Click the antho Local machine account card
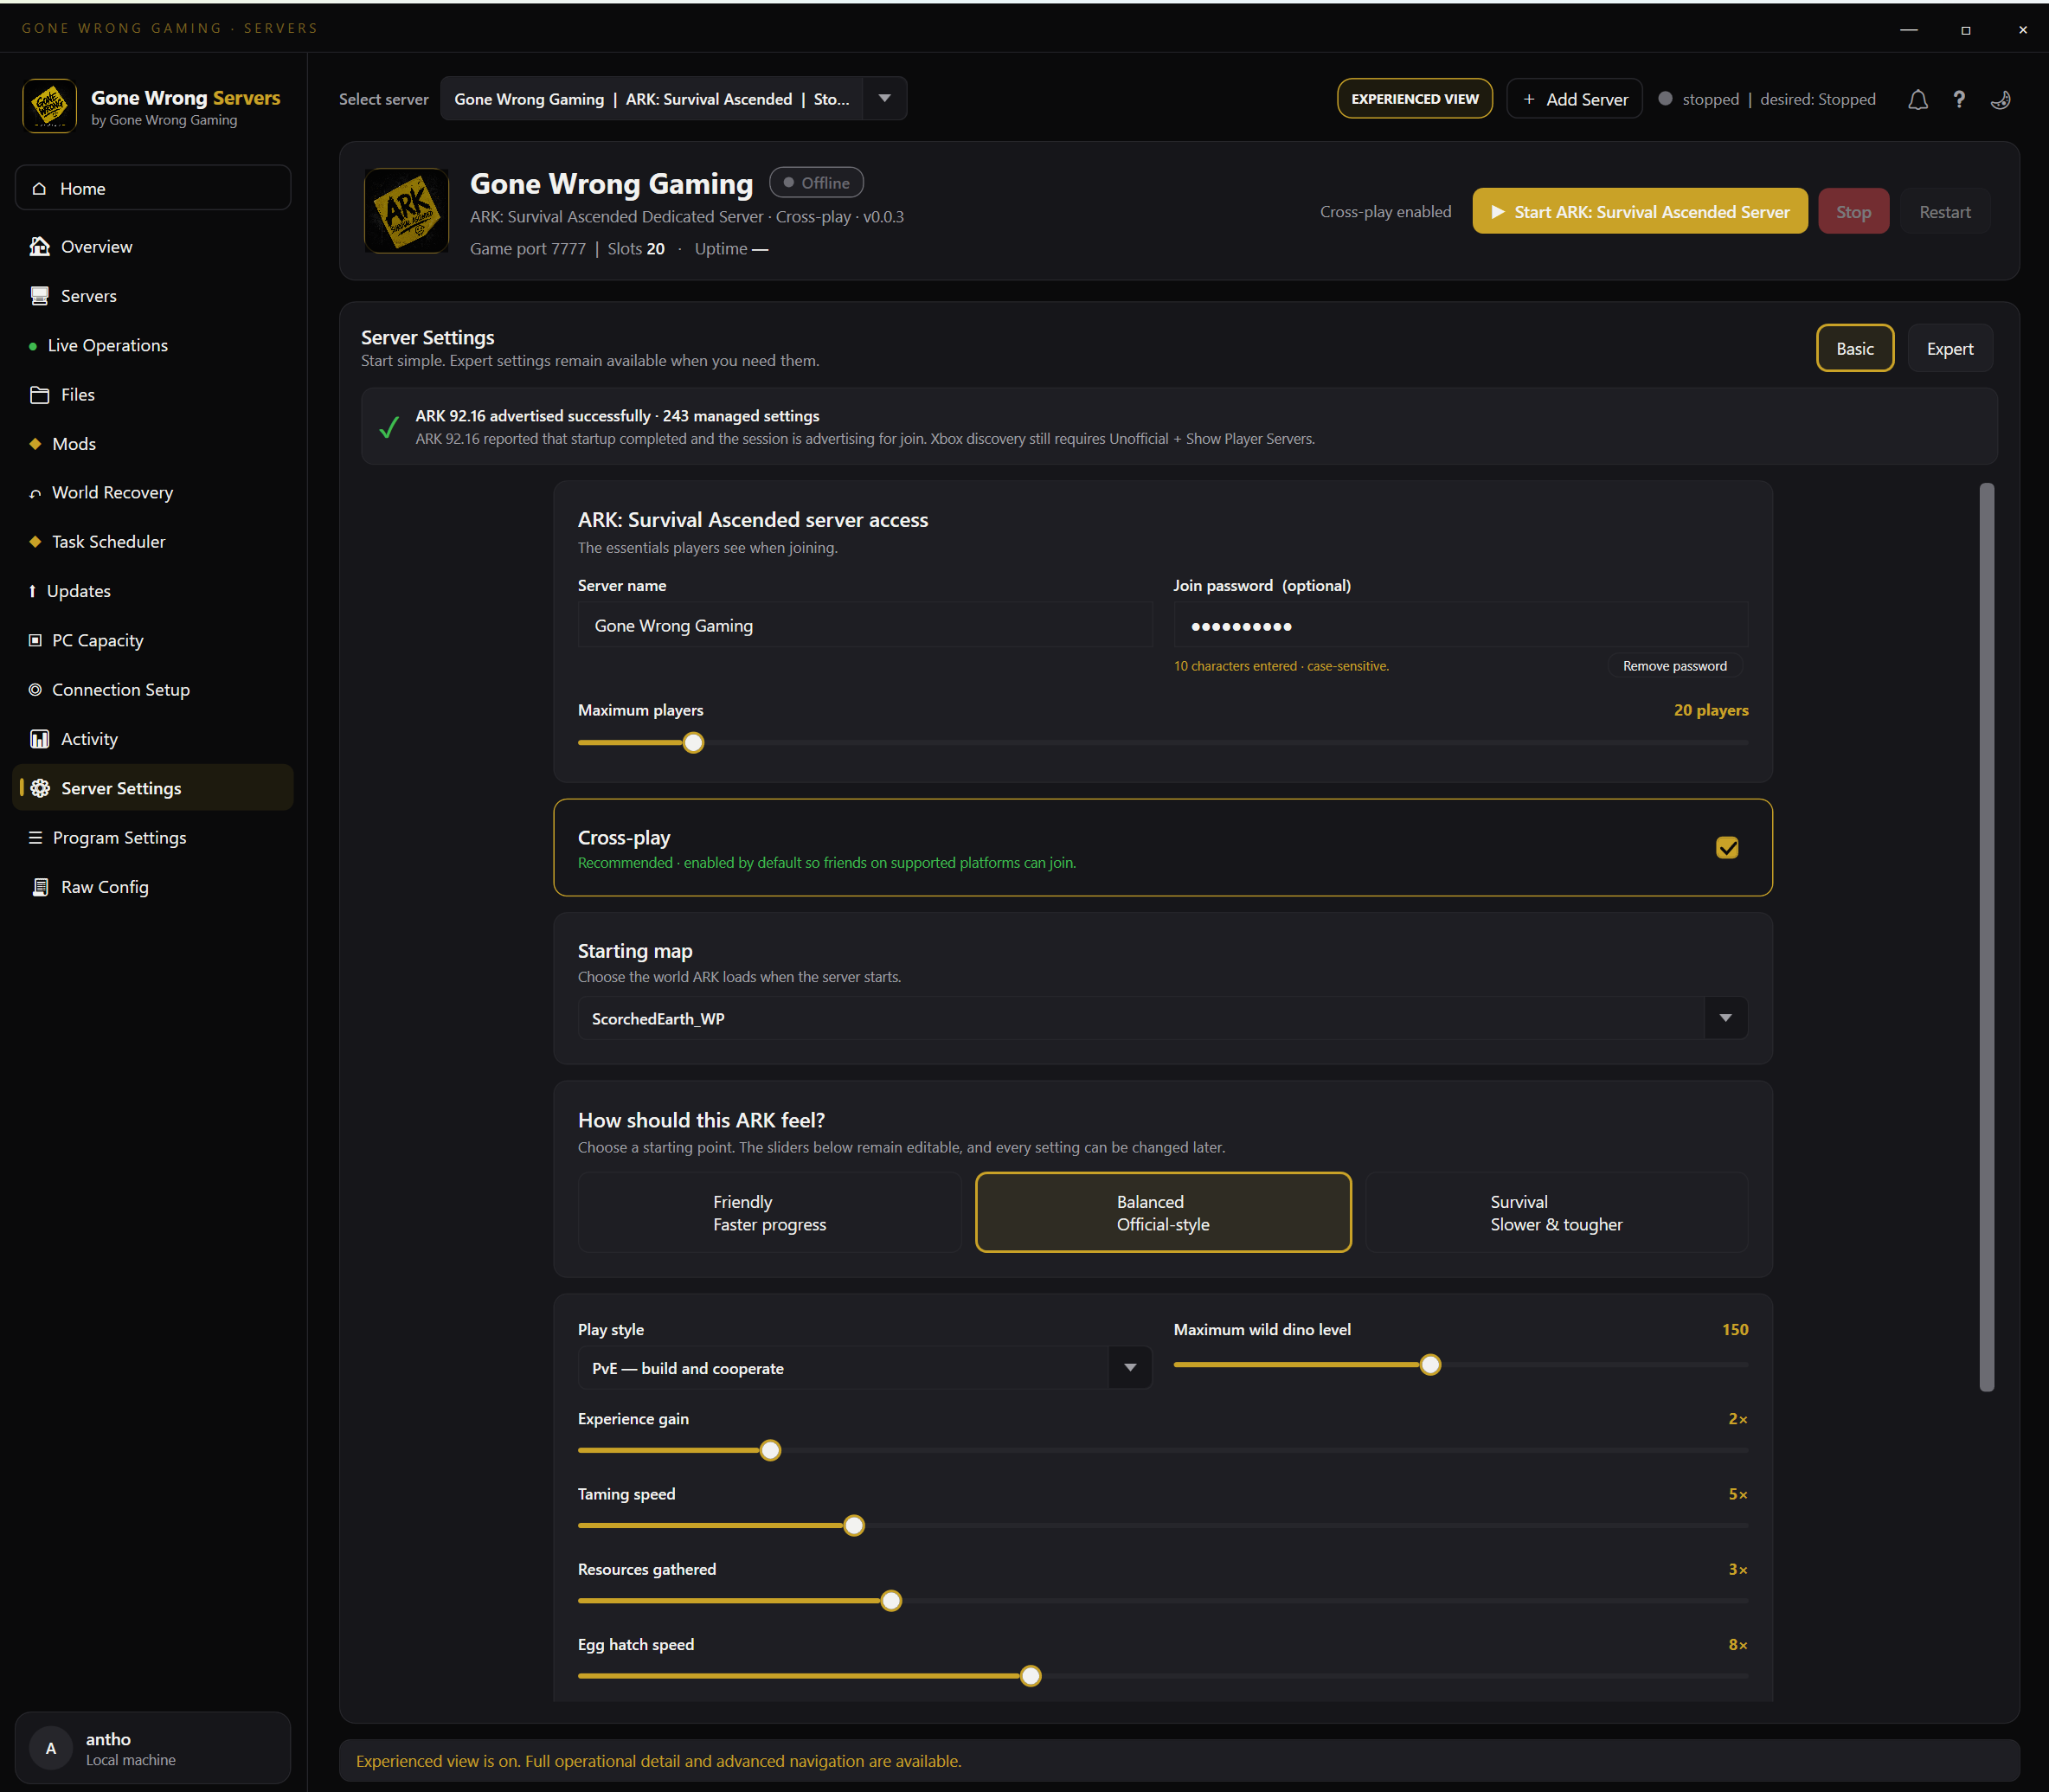Viewport: 2049px width, 1792px height. 153,1748
